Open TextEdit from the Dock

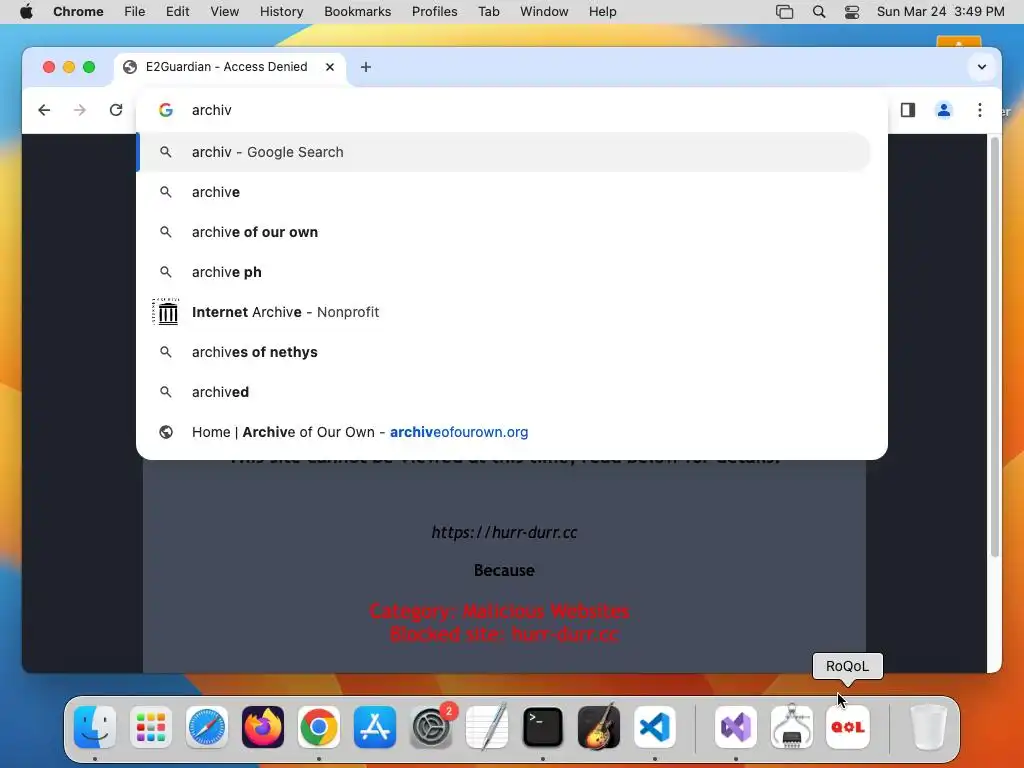pyautogui.click(x=487, y=727)
